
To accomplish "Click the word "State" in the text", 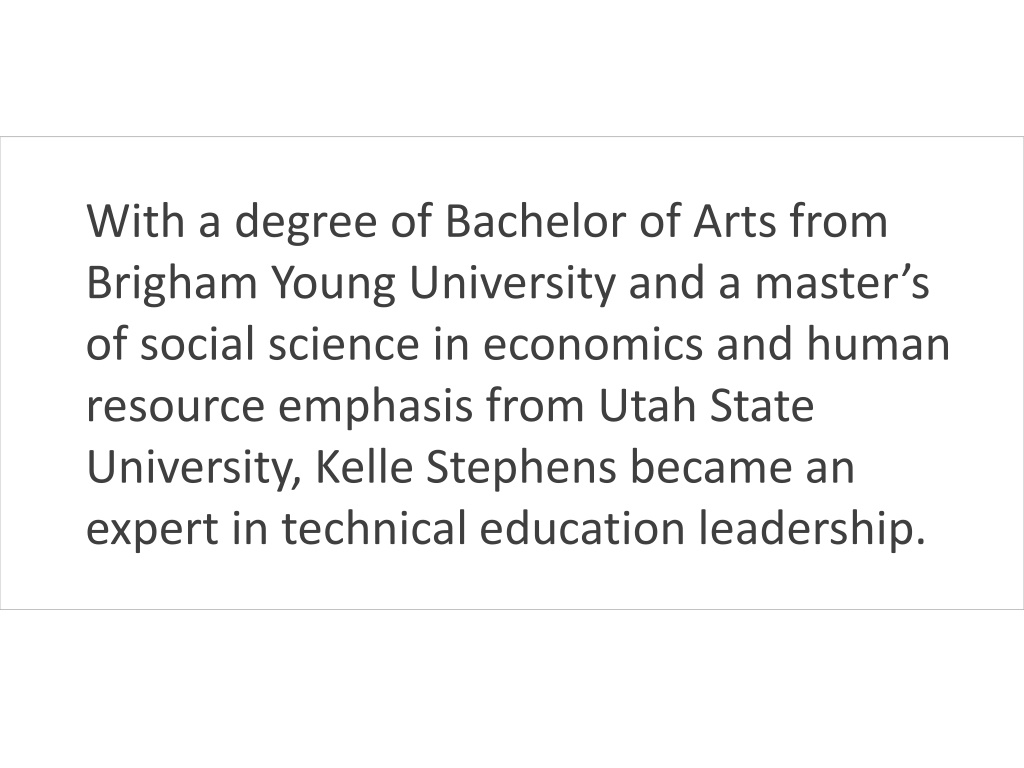I will (761, 405).
